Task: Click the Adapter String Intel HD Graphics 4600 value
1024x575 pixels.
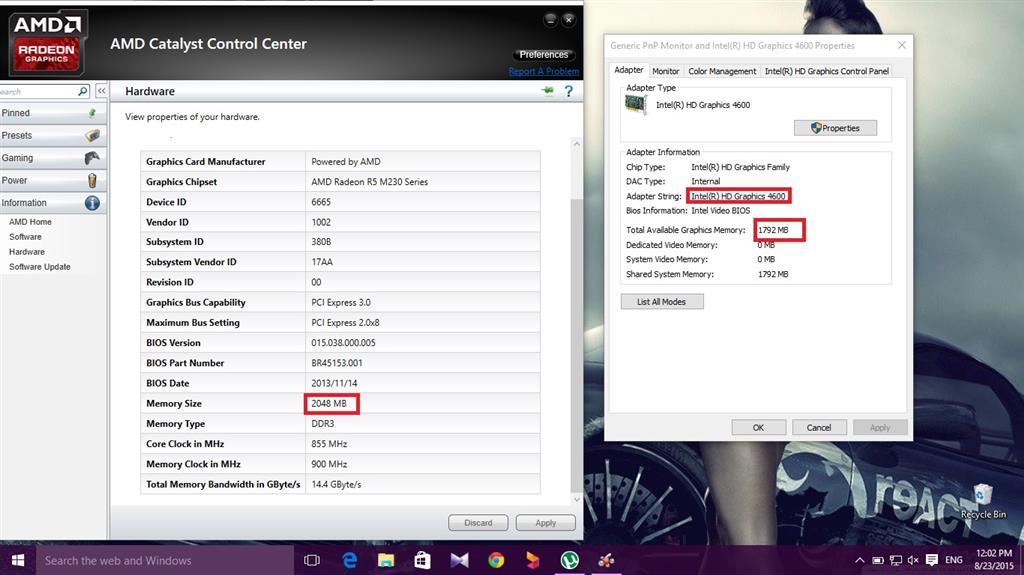Action: pyautogui.click(x=739, y=196)
